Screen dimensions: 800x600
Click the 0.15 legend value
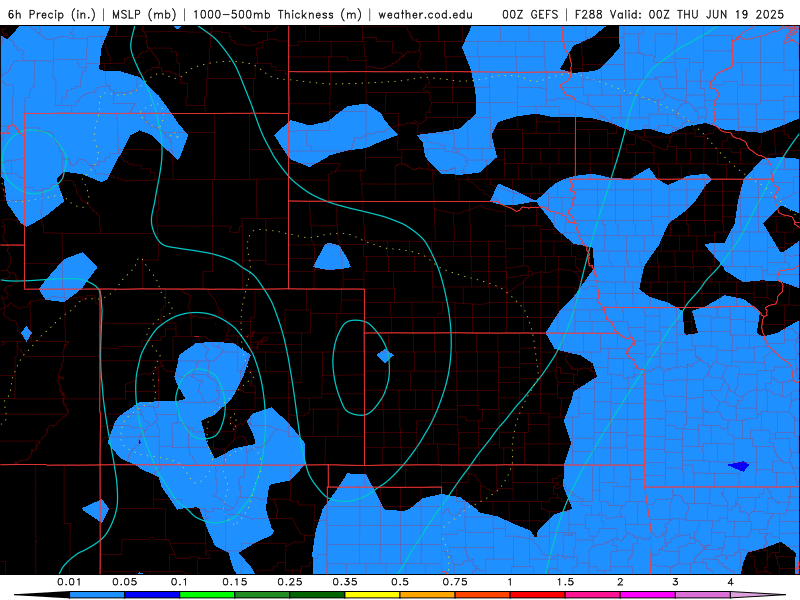(x=235, y=582)
